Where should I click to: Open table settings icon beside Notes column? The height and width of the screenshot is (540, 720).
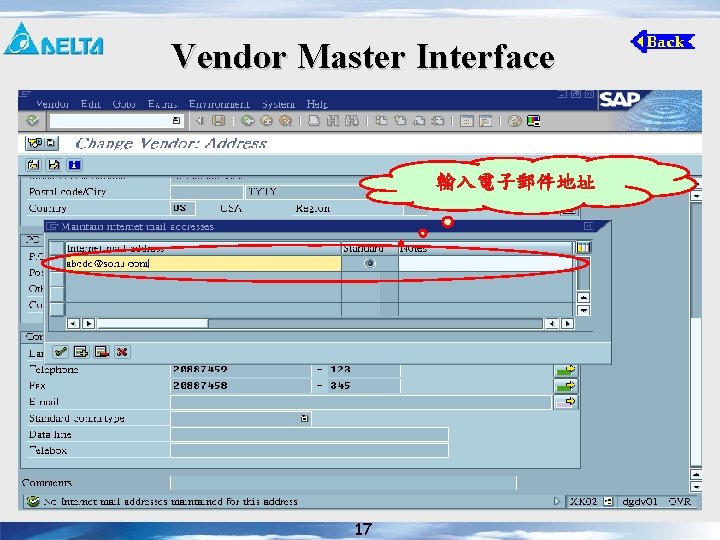coord(583,248)
